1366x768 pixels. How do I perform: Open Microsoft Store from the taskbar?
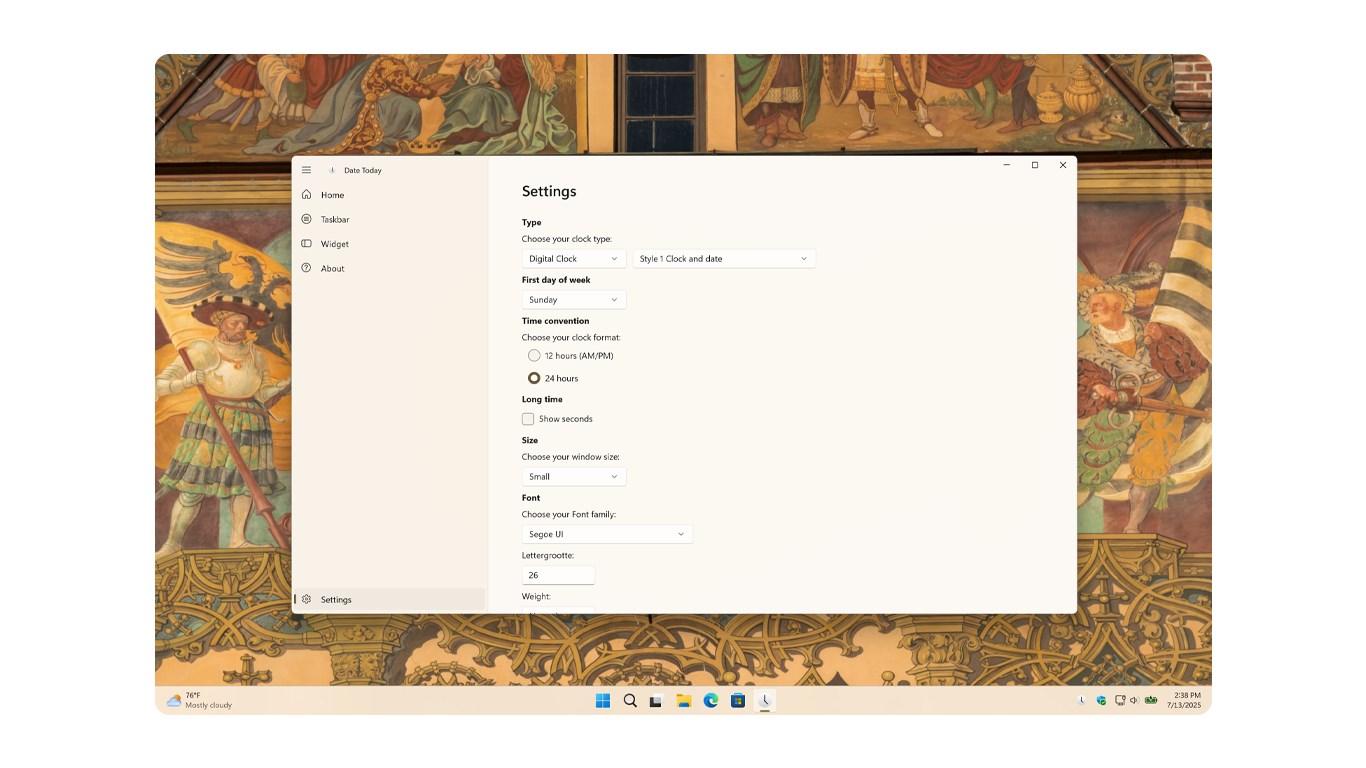point(738,701)
